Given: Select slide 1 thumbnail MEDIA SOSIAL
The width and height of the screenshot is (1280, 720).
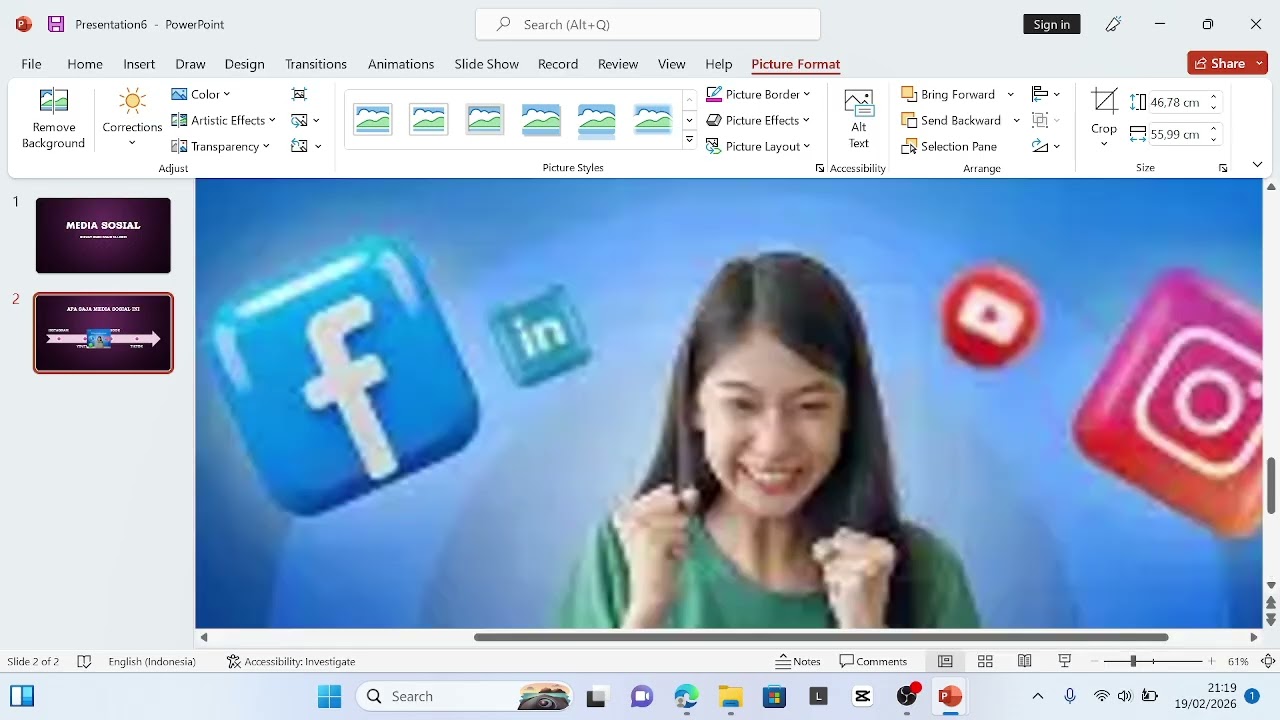Looking at the screenshot, I should click(x=103, y=235).
